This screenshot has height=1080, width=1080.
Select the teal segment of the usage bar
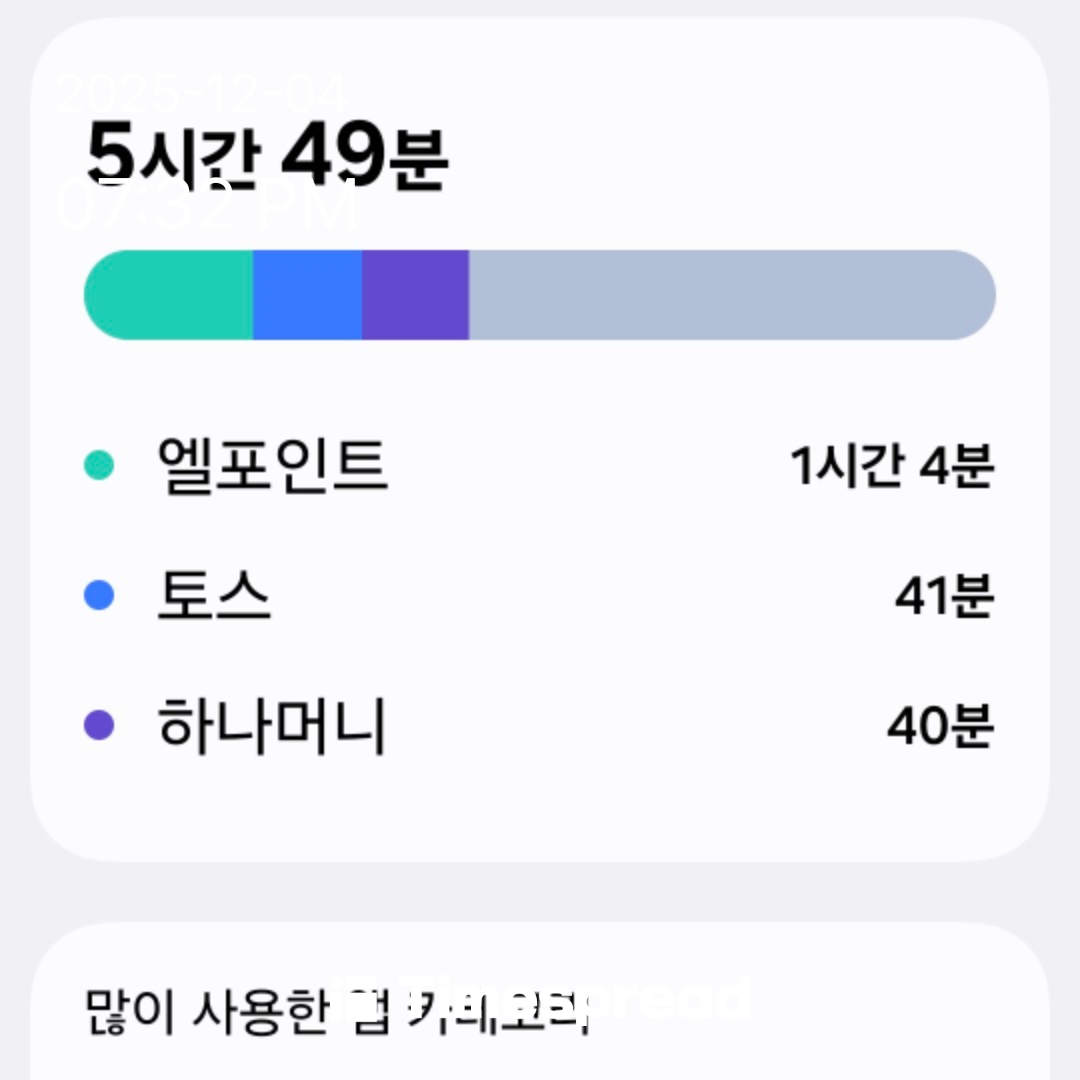click(x=170, y=295)
